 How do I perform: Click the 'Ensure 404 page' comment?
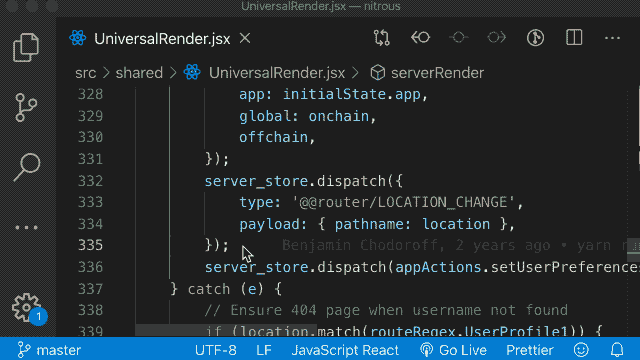pos(386,311)
